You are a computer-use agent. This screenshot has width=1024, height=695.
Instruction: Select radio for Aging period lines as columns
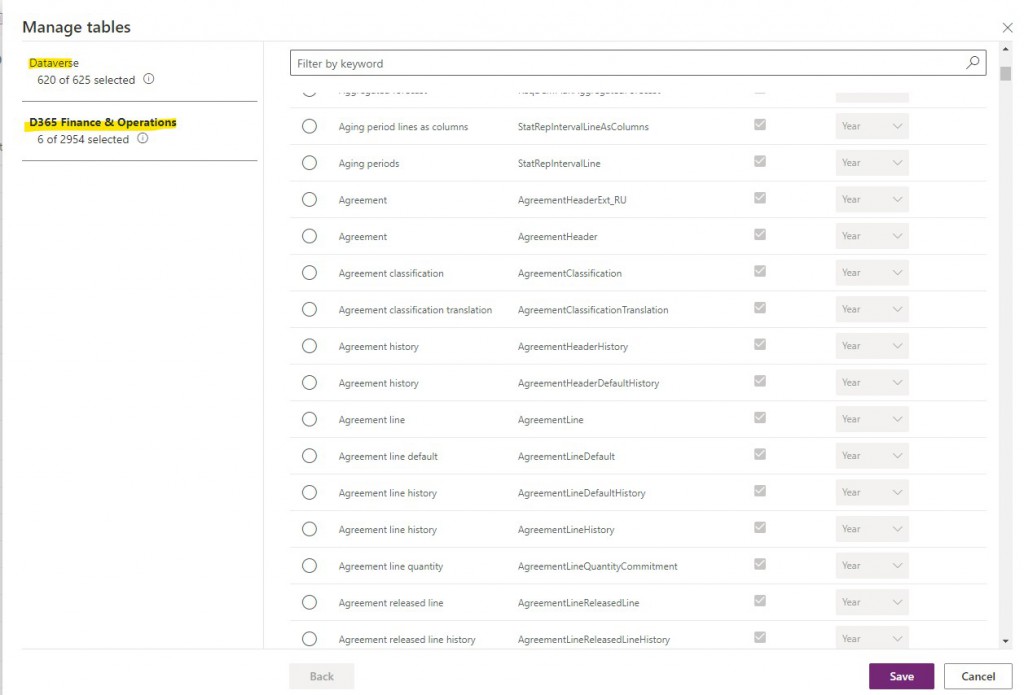(x=310, y=126)
